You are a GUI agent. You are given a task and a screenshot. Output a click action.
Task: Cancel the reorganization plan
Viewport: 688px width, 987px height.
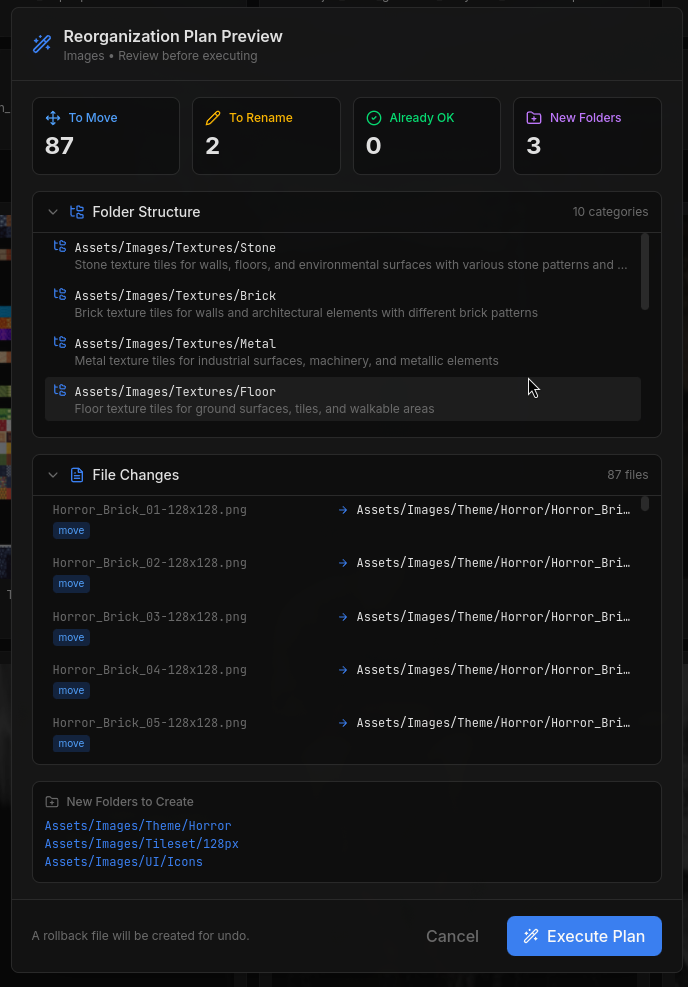click(452, 936)
